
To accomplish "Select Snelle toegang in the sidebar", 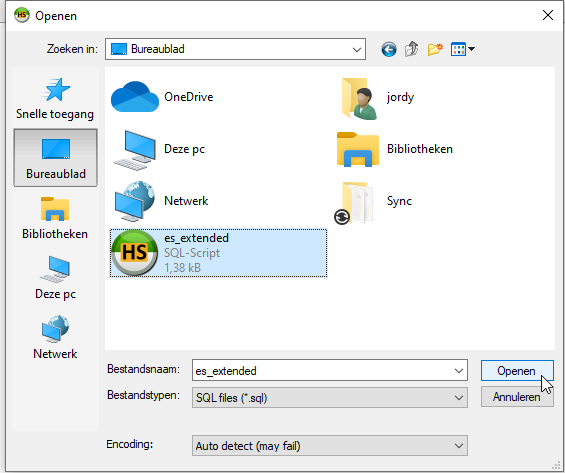I will click(55, 98).
